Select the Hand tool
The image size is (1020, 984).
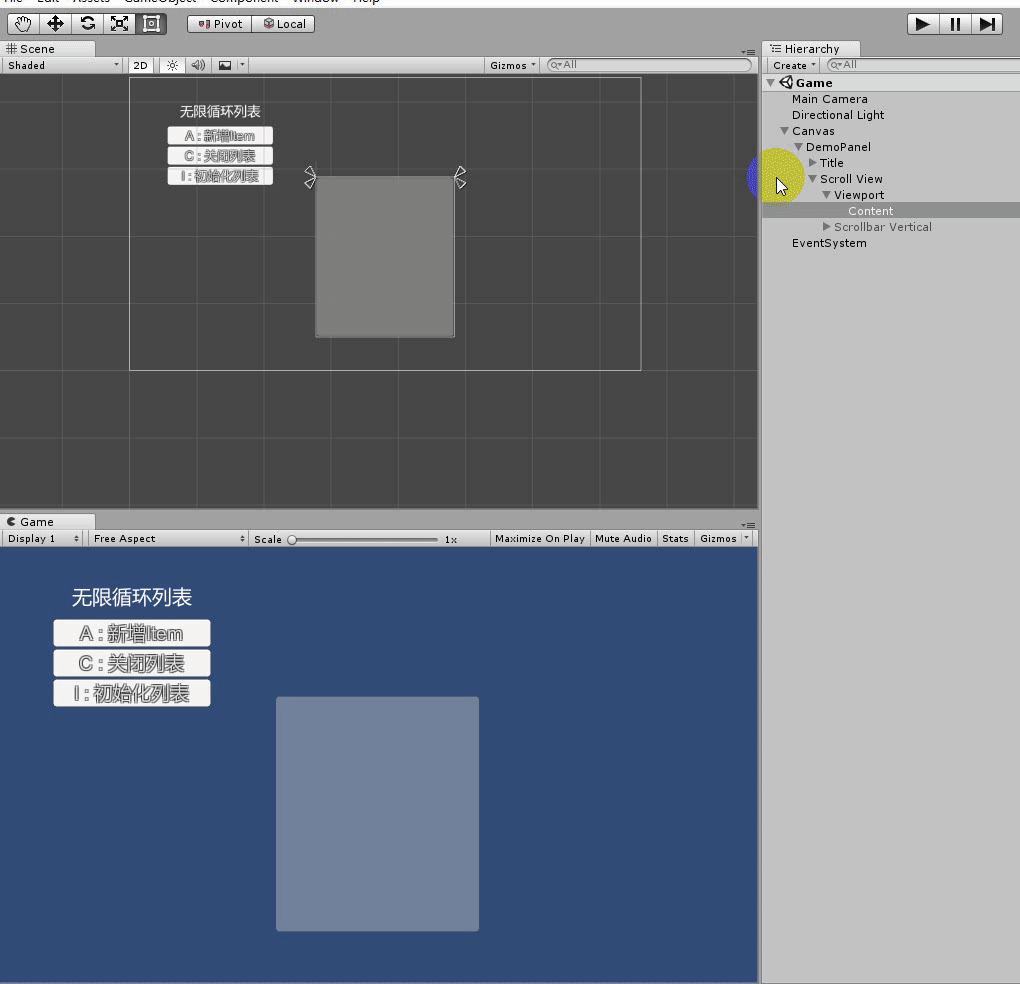pyautogui.click(x=23, y=24)
